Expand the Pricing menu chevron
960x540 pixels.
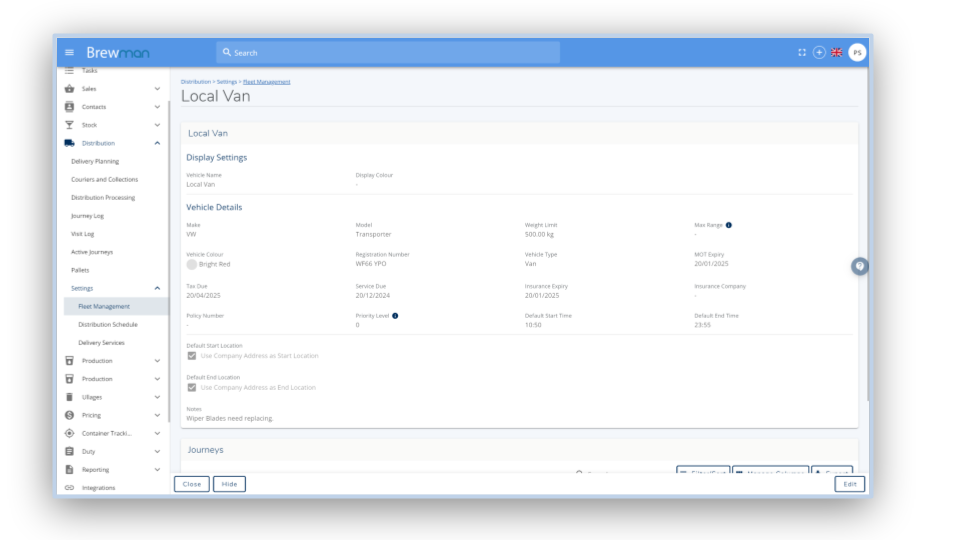coord(157,415)
